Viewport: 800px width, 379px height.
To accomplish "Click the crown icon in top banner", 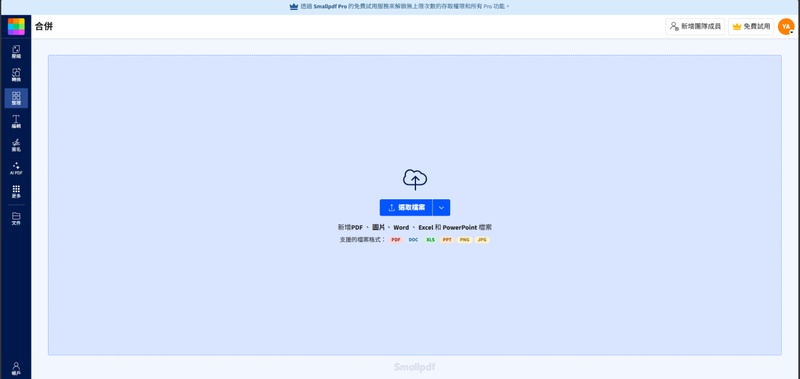I will coord(293,7).
